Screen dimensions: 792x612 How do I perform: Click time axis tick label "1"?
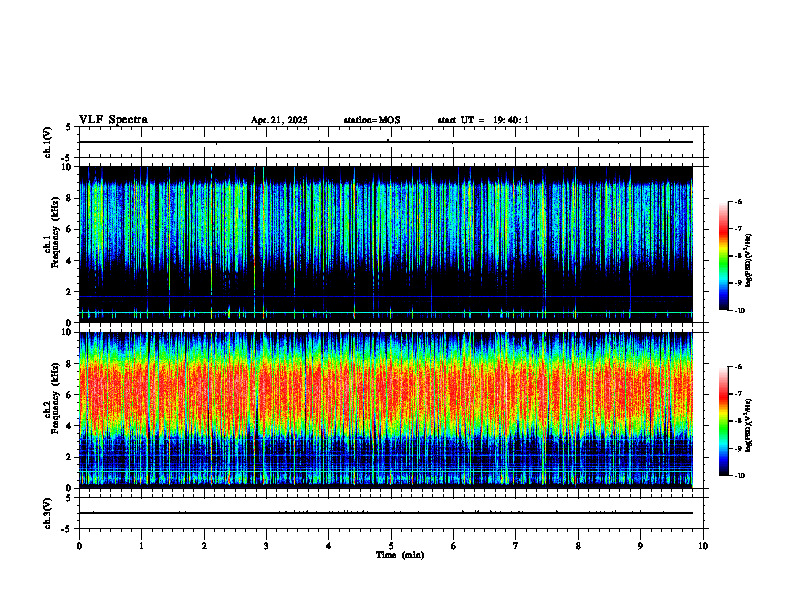tap(141, 546)
